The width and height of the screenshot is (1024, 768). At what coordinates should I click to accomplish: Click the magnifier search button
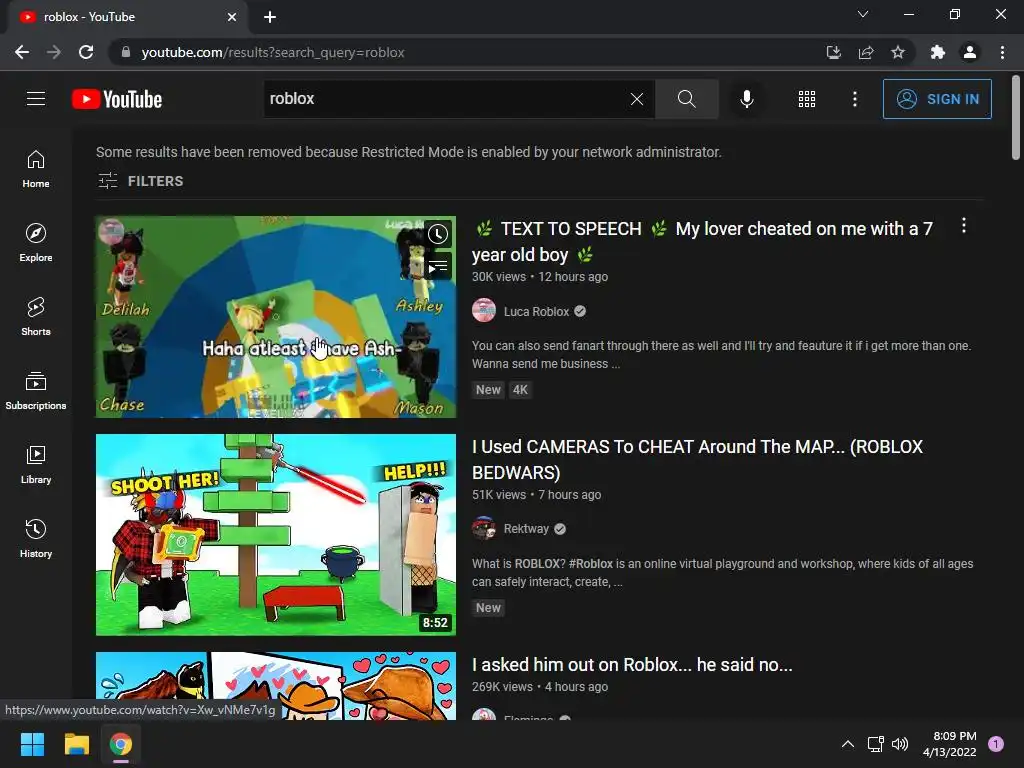tap(686, 99)
